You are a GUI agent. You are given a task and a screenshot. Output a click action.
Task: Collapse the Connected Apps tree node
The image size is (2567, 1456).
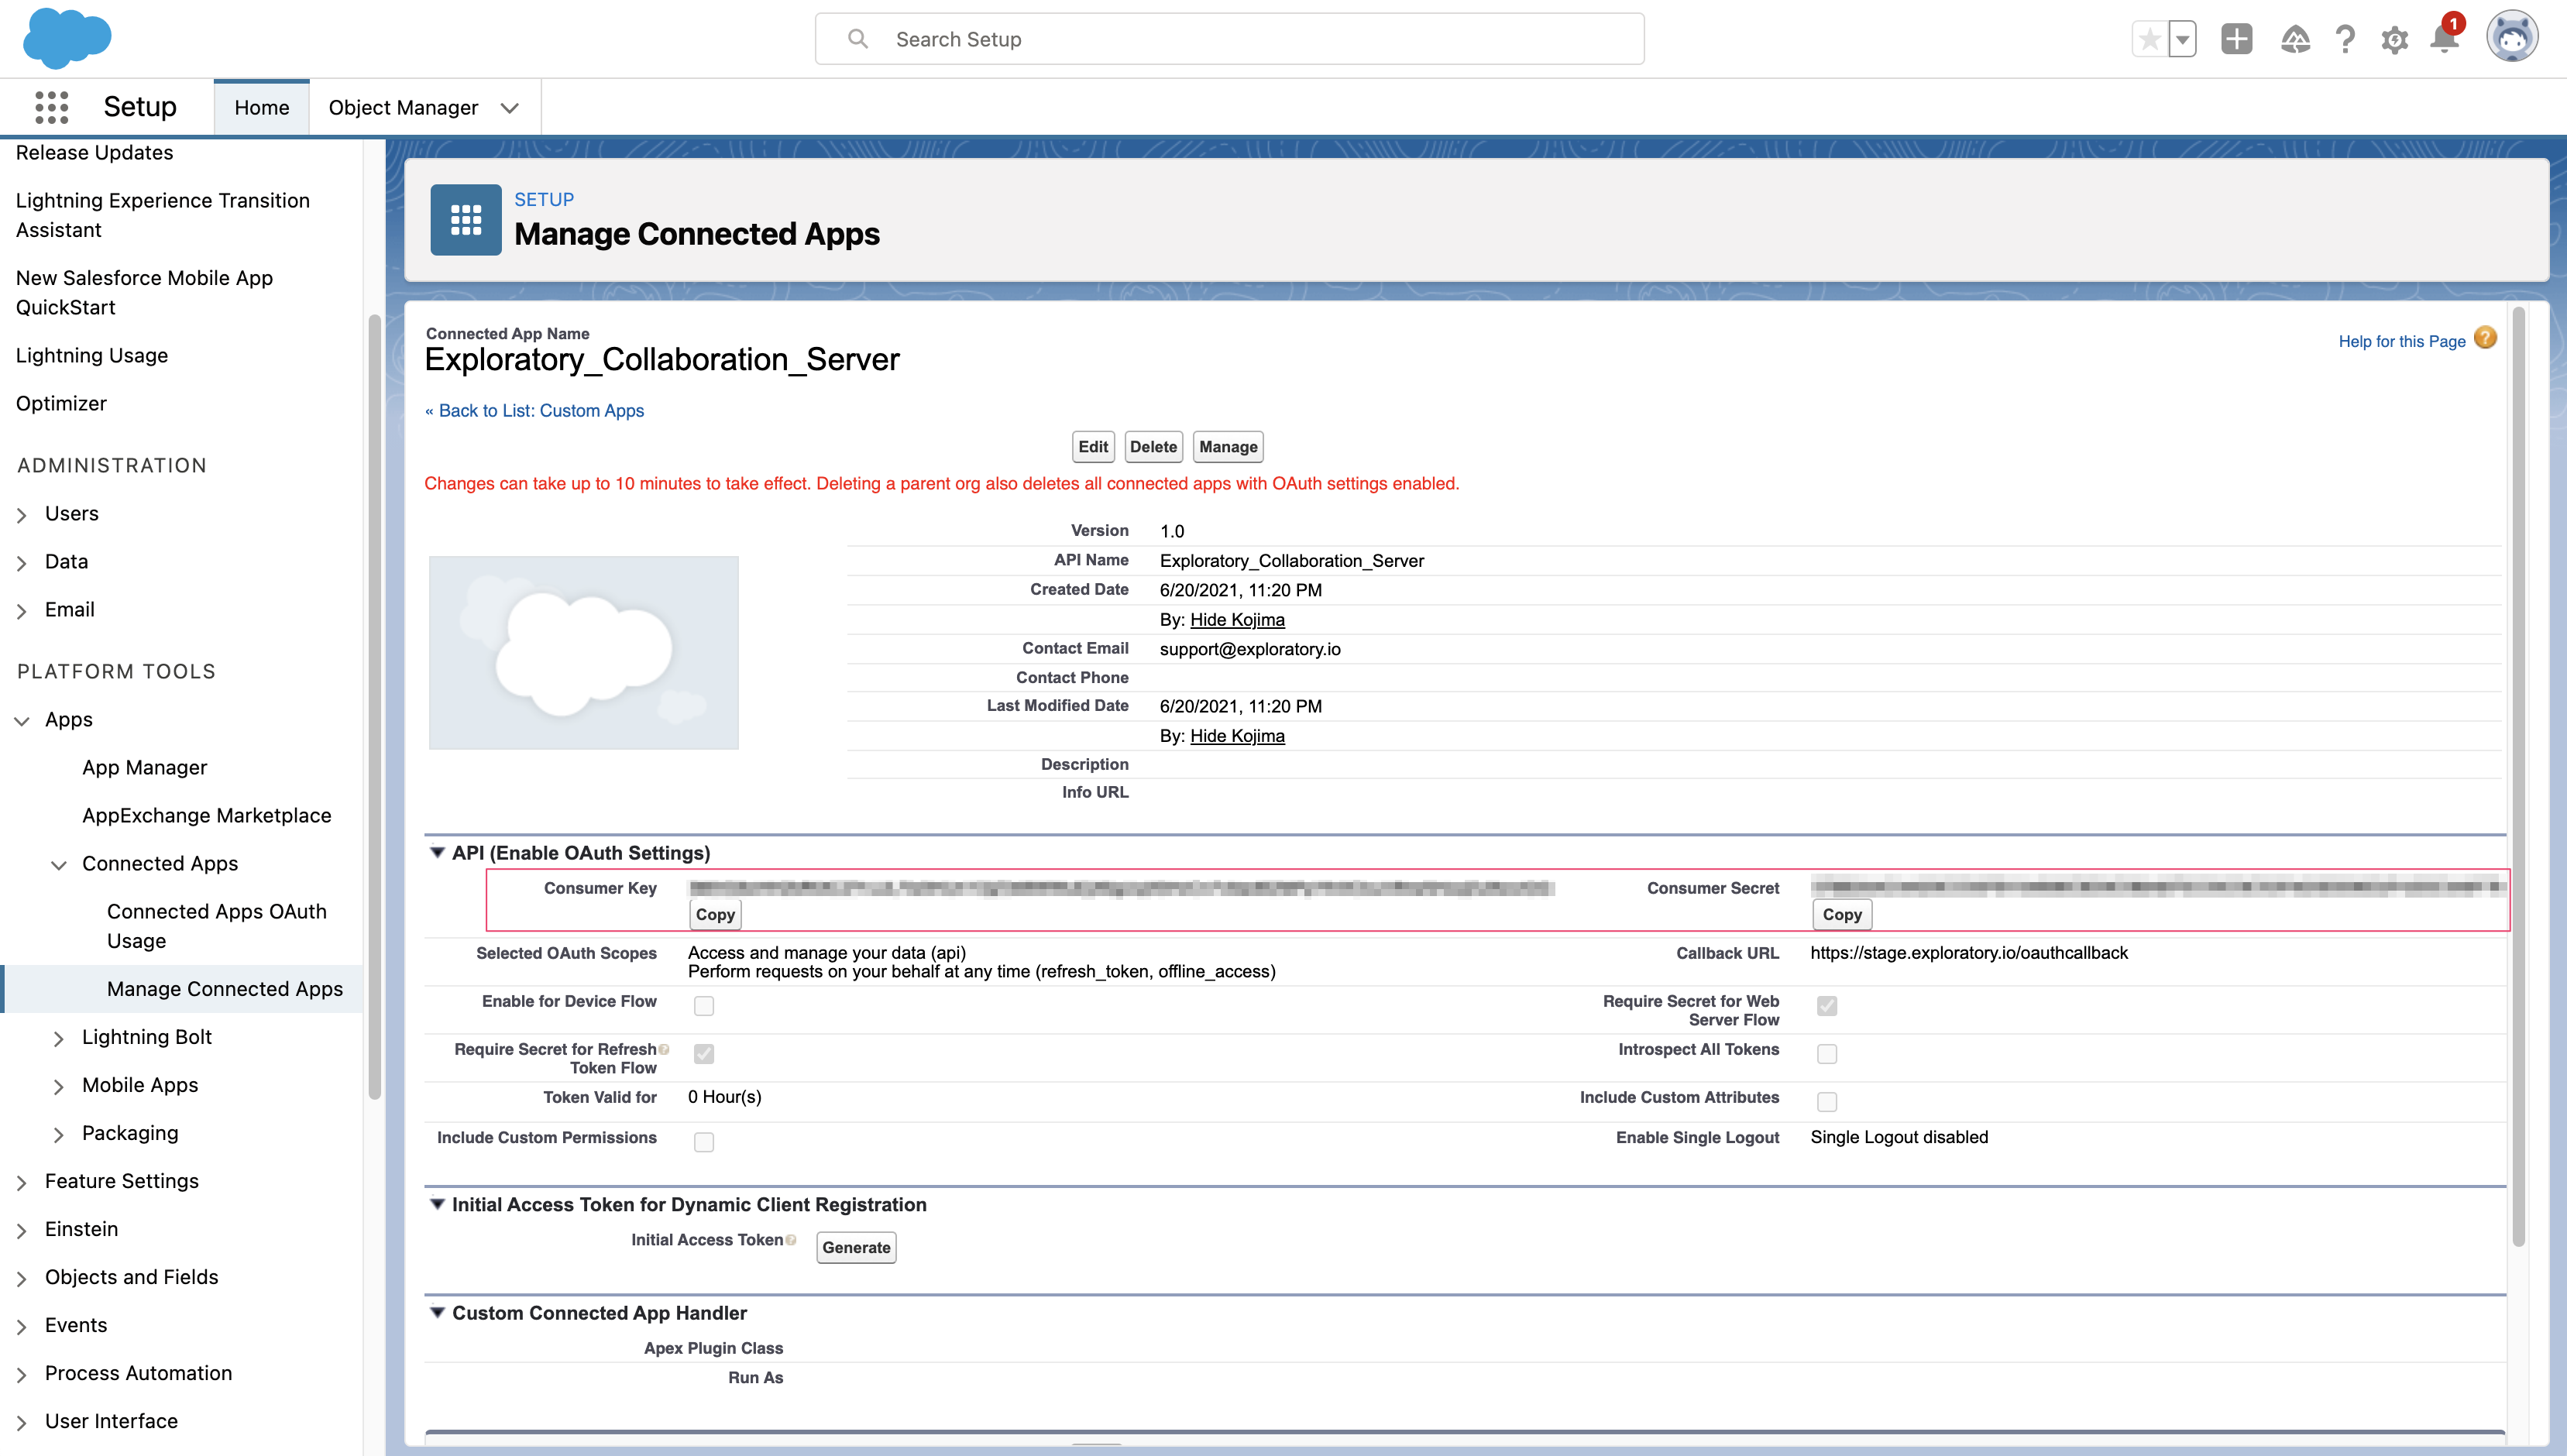click(59, 865)
